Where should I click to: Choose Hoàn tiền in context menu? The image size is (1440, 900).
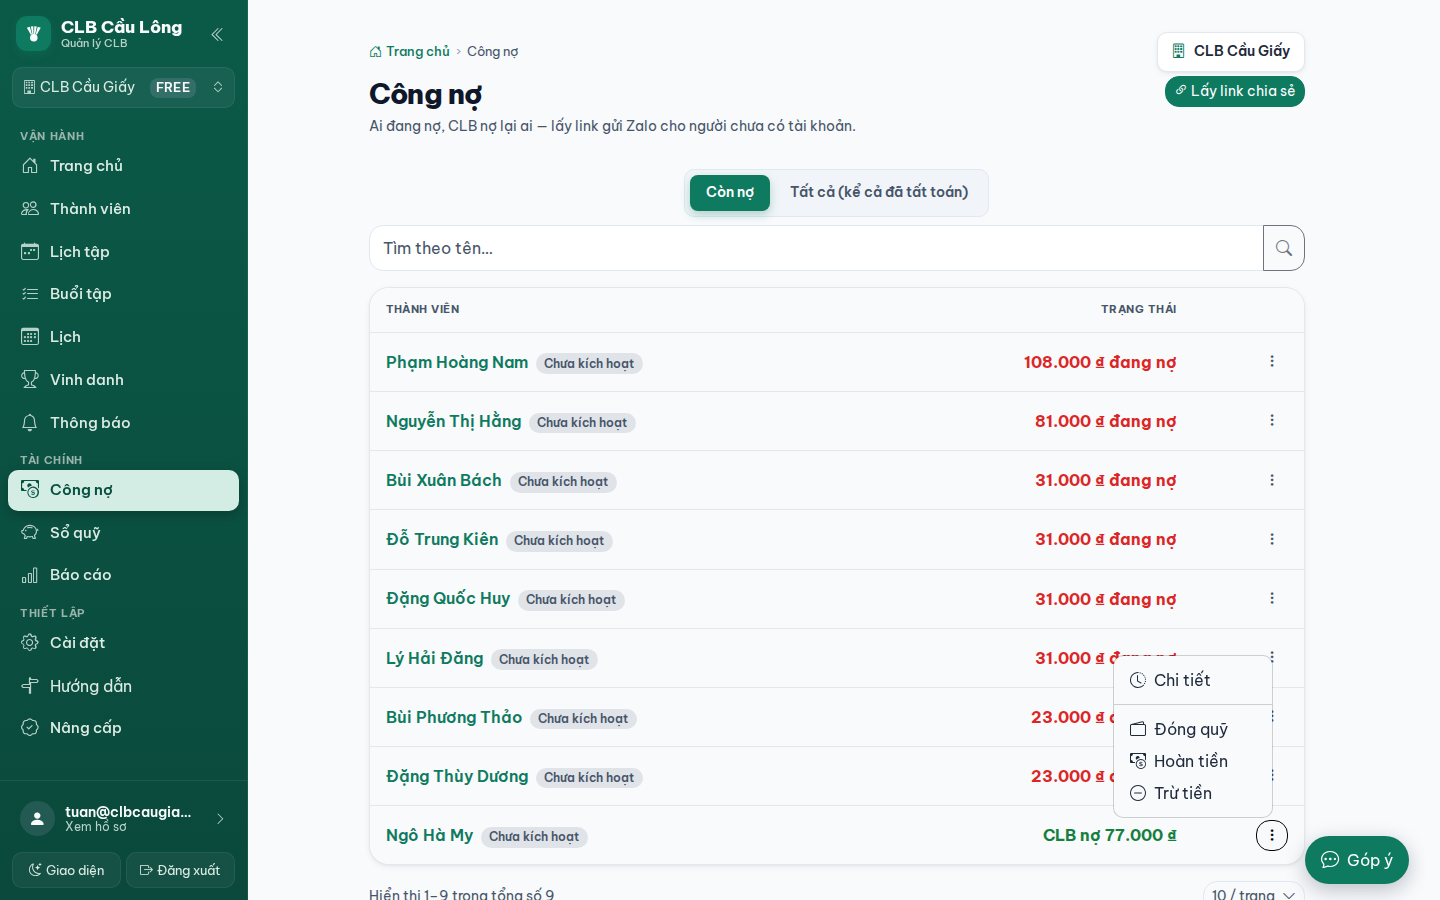pos(1193,761)
